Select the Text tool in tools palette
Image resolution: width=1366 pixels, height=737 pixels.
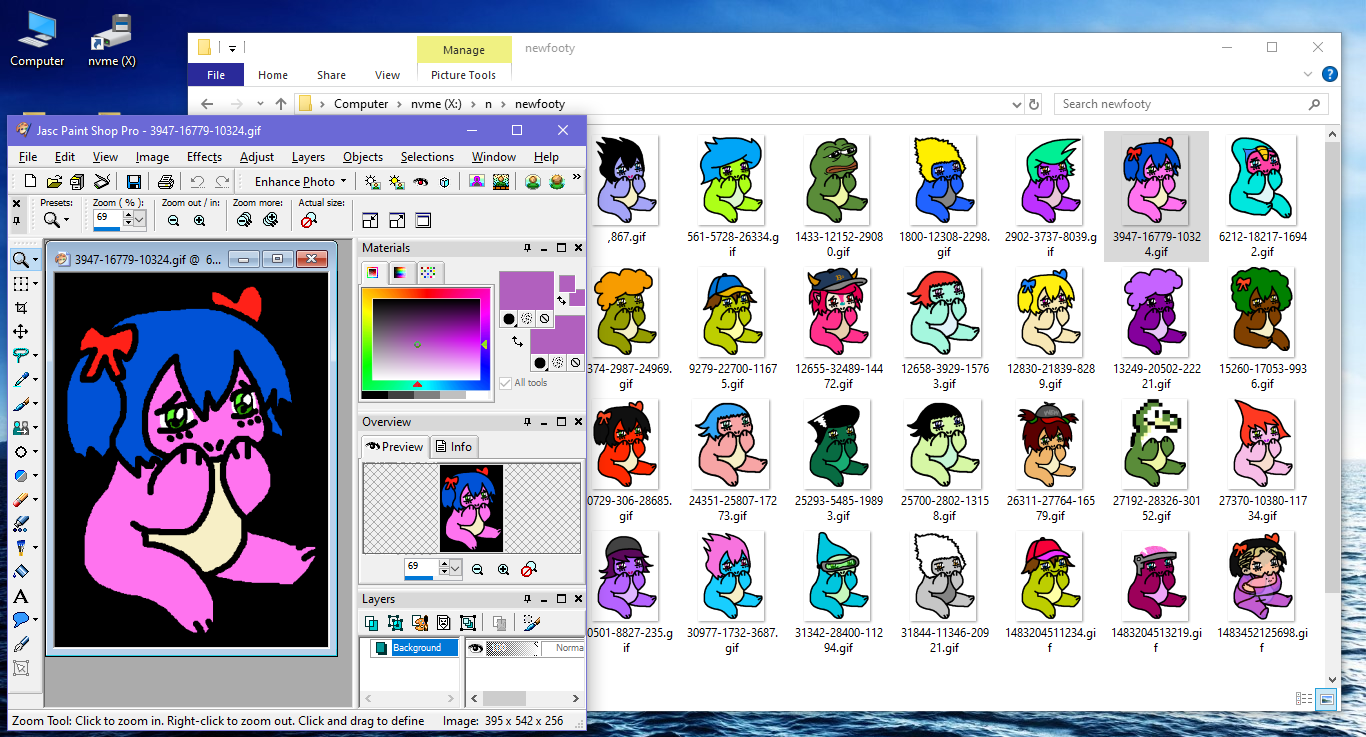pos(20,596)
